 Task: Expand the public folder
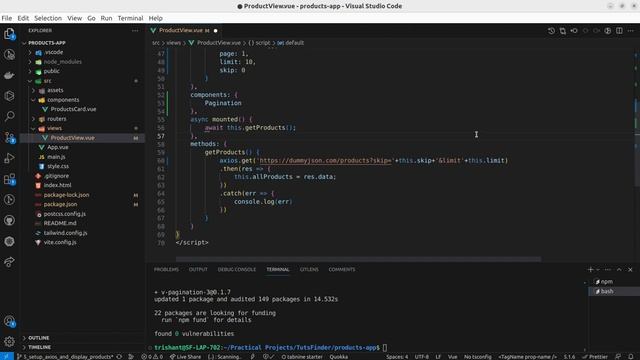[30, 71]
